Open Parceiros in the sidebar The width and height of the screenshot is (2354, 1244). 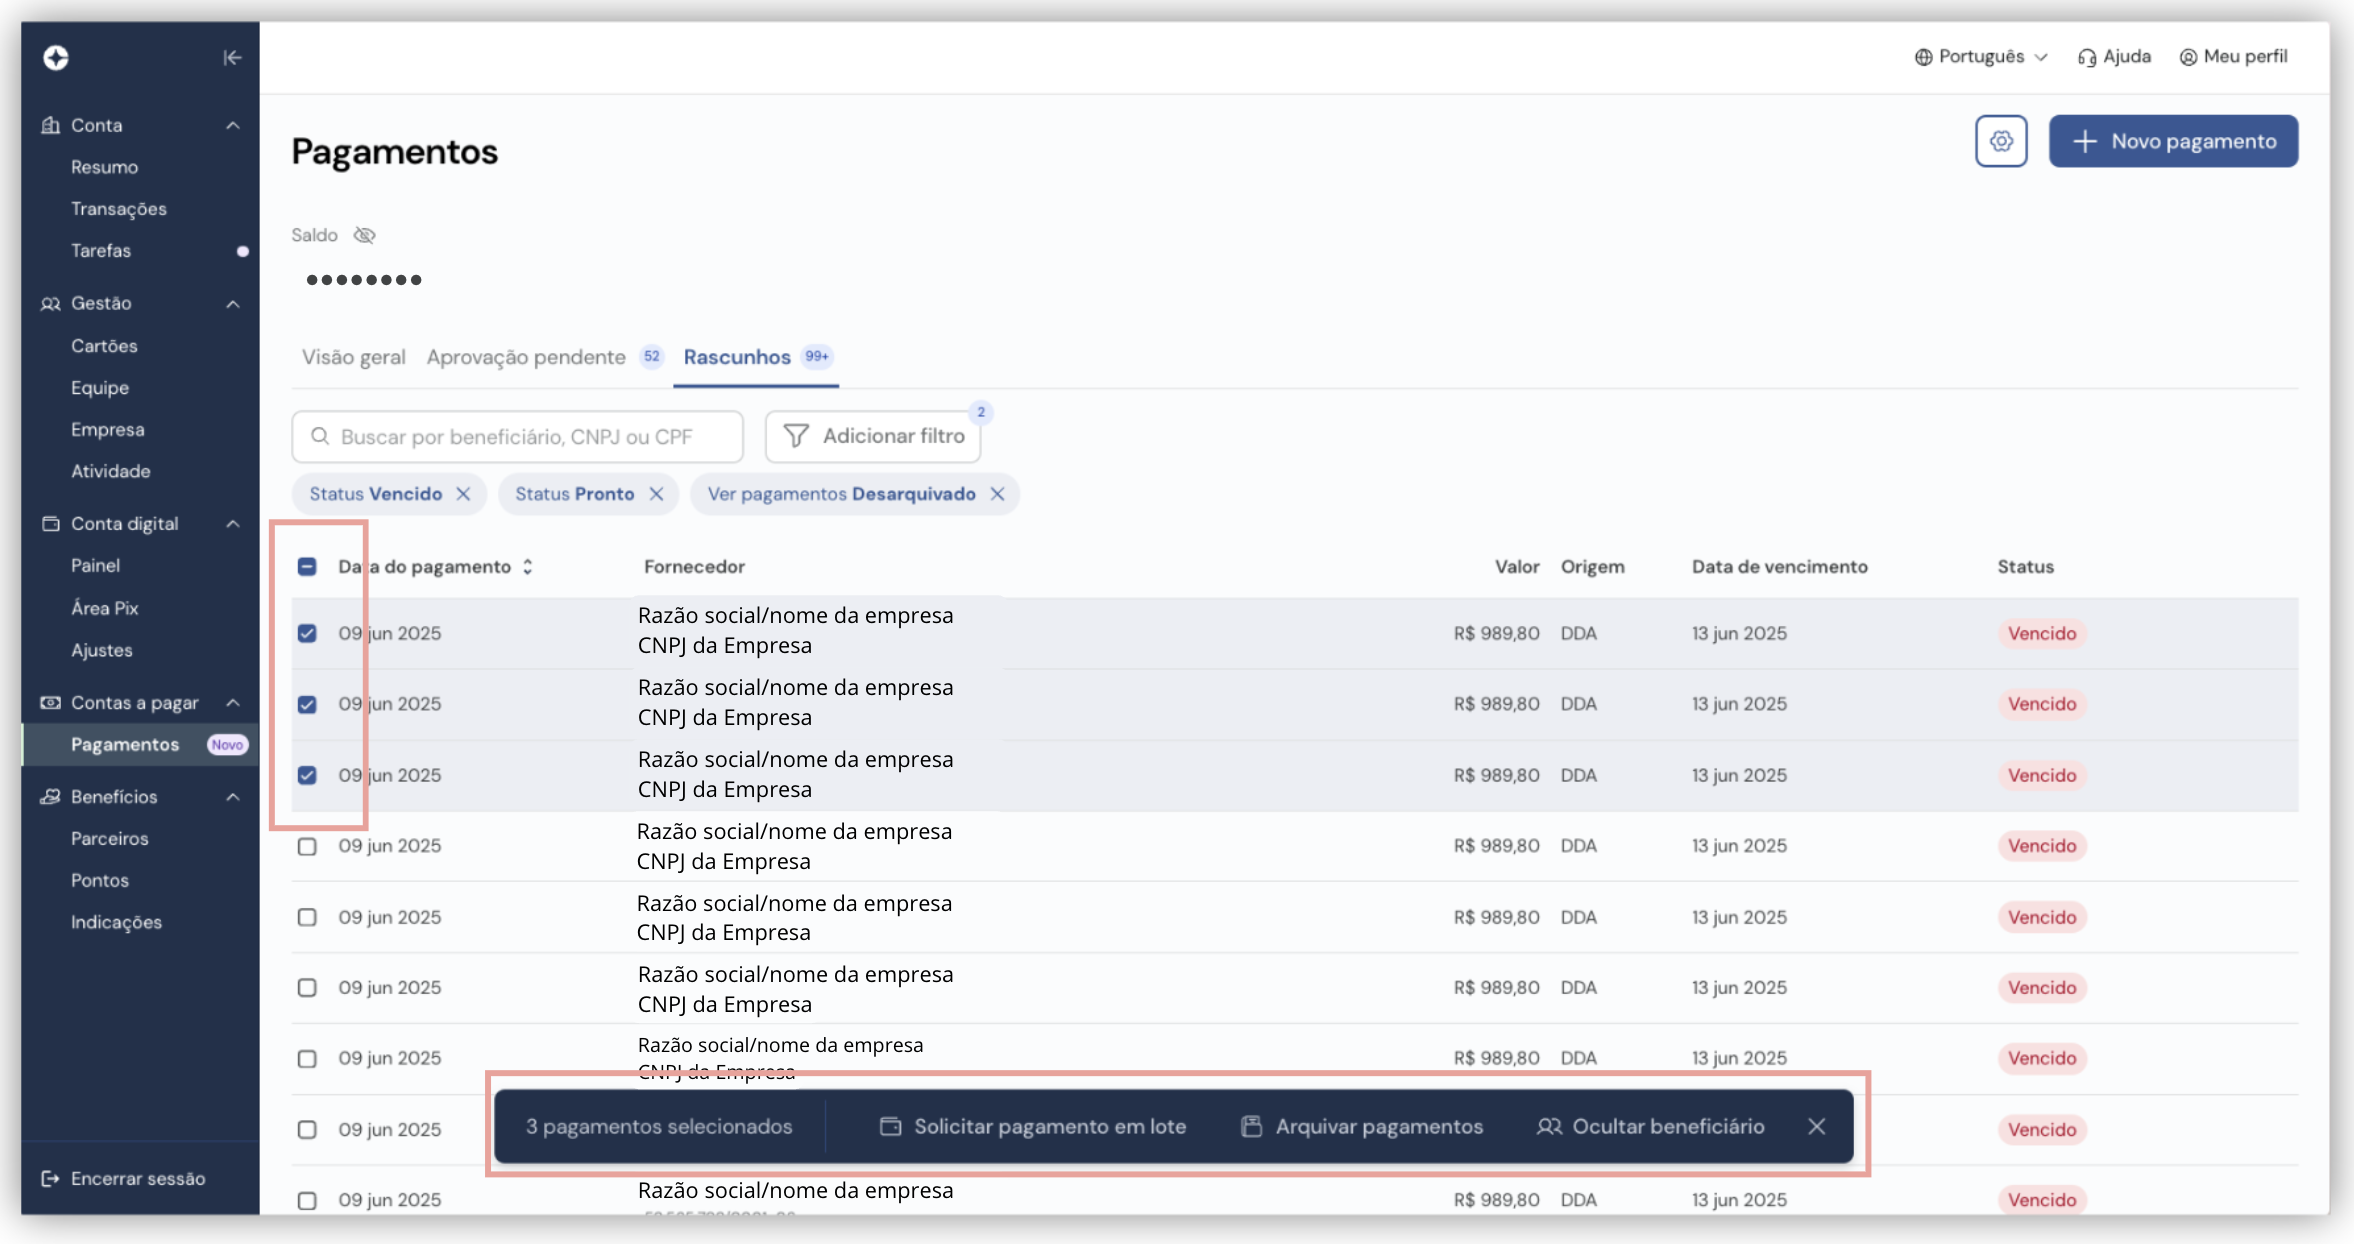[x=110, y=838]
